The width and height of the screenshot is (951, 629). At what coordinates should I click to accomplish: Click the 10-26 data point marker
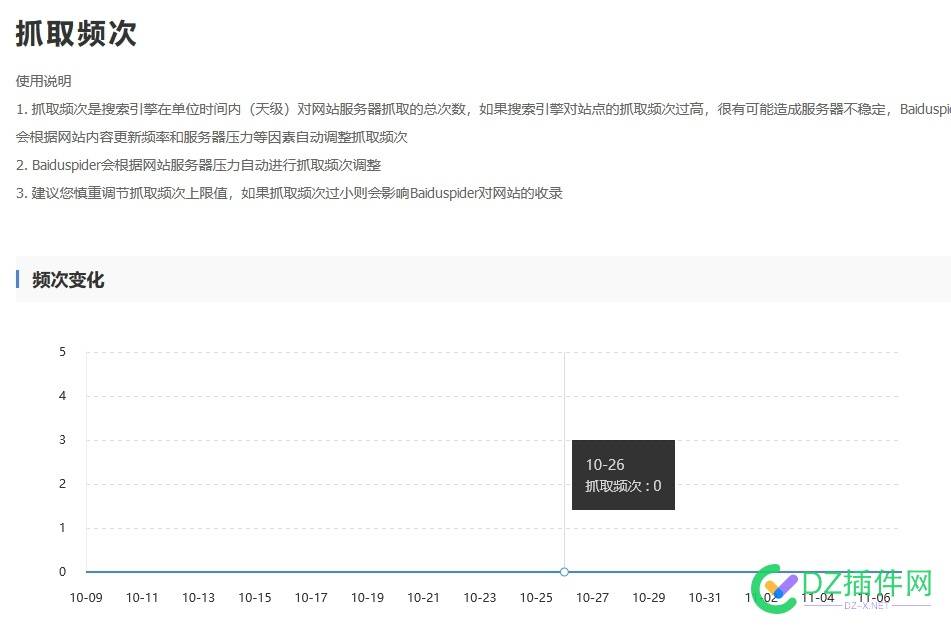point(564,572)
